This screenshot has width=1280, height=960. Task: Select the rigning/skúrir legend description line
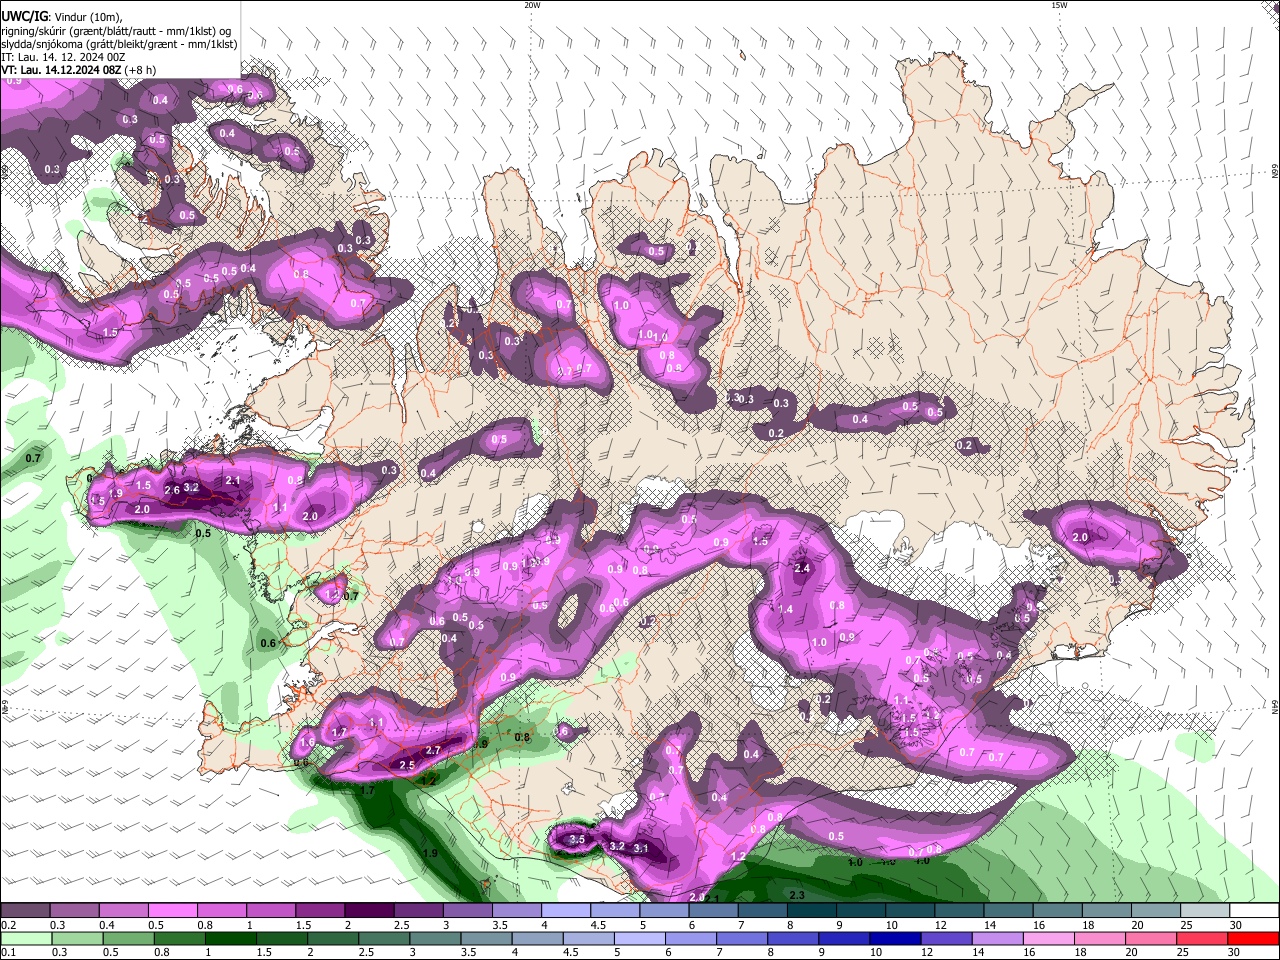(116, 31)
